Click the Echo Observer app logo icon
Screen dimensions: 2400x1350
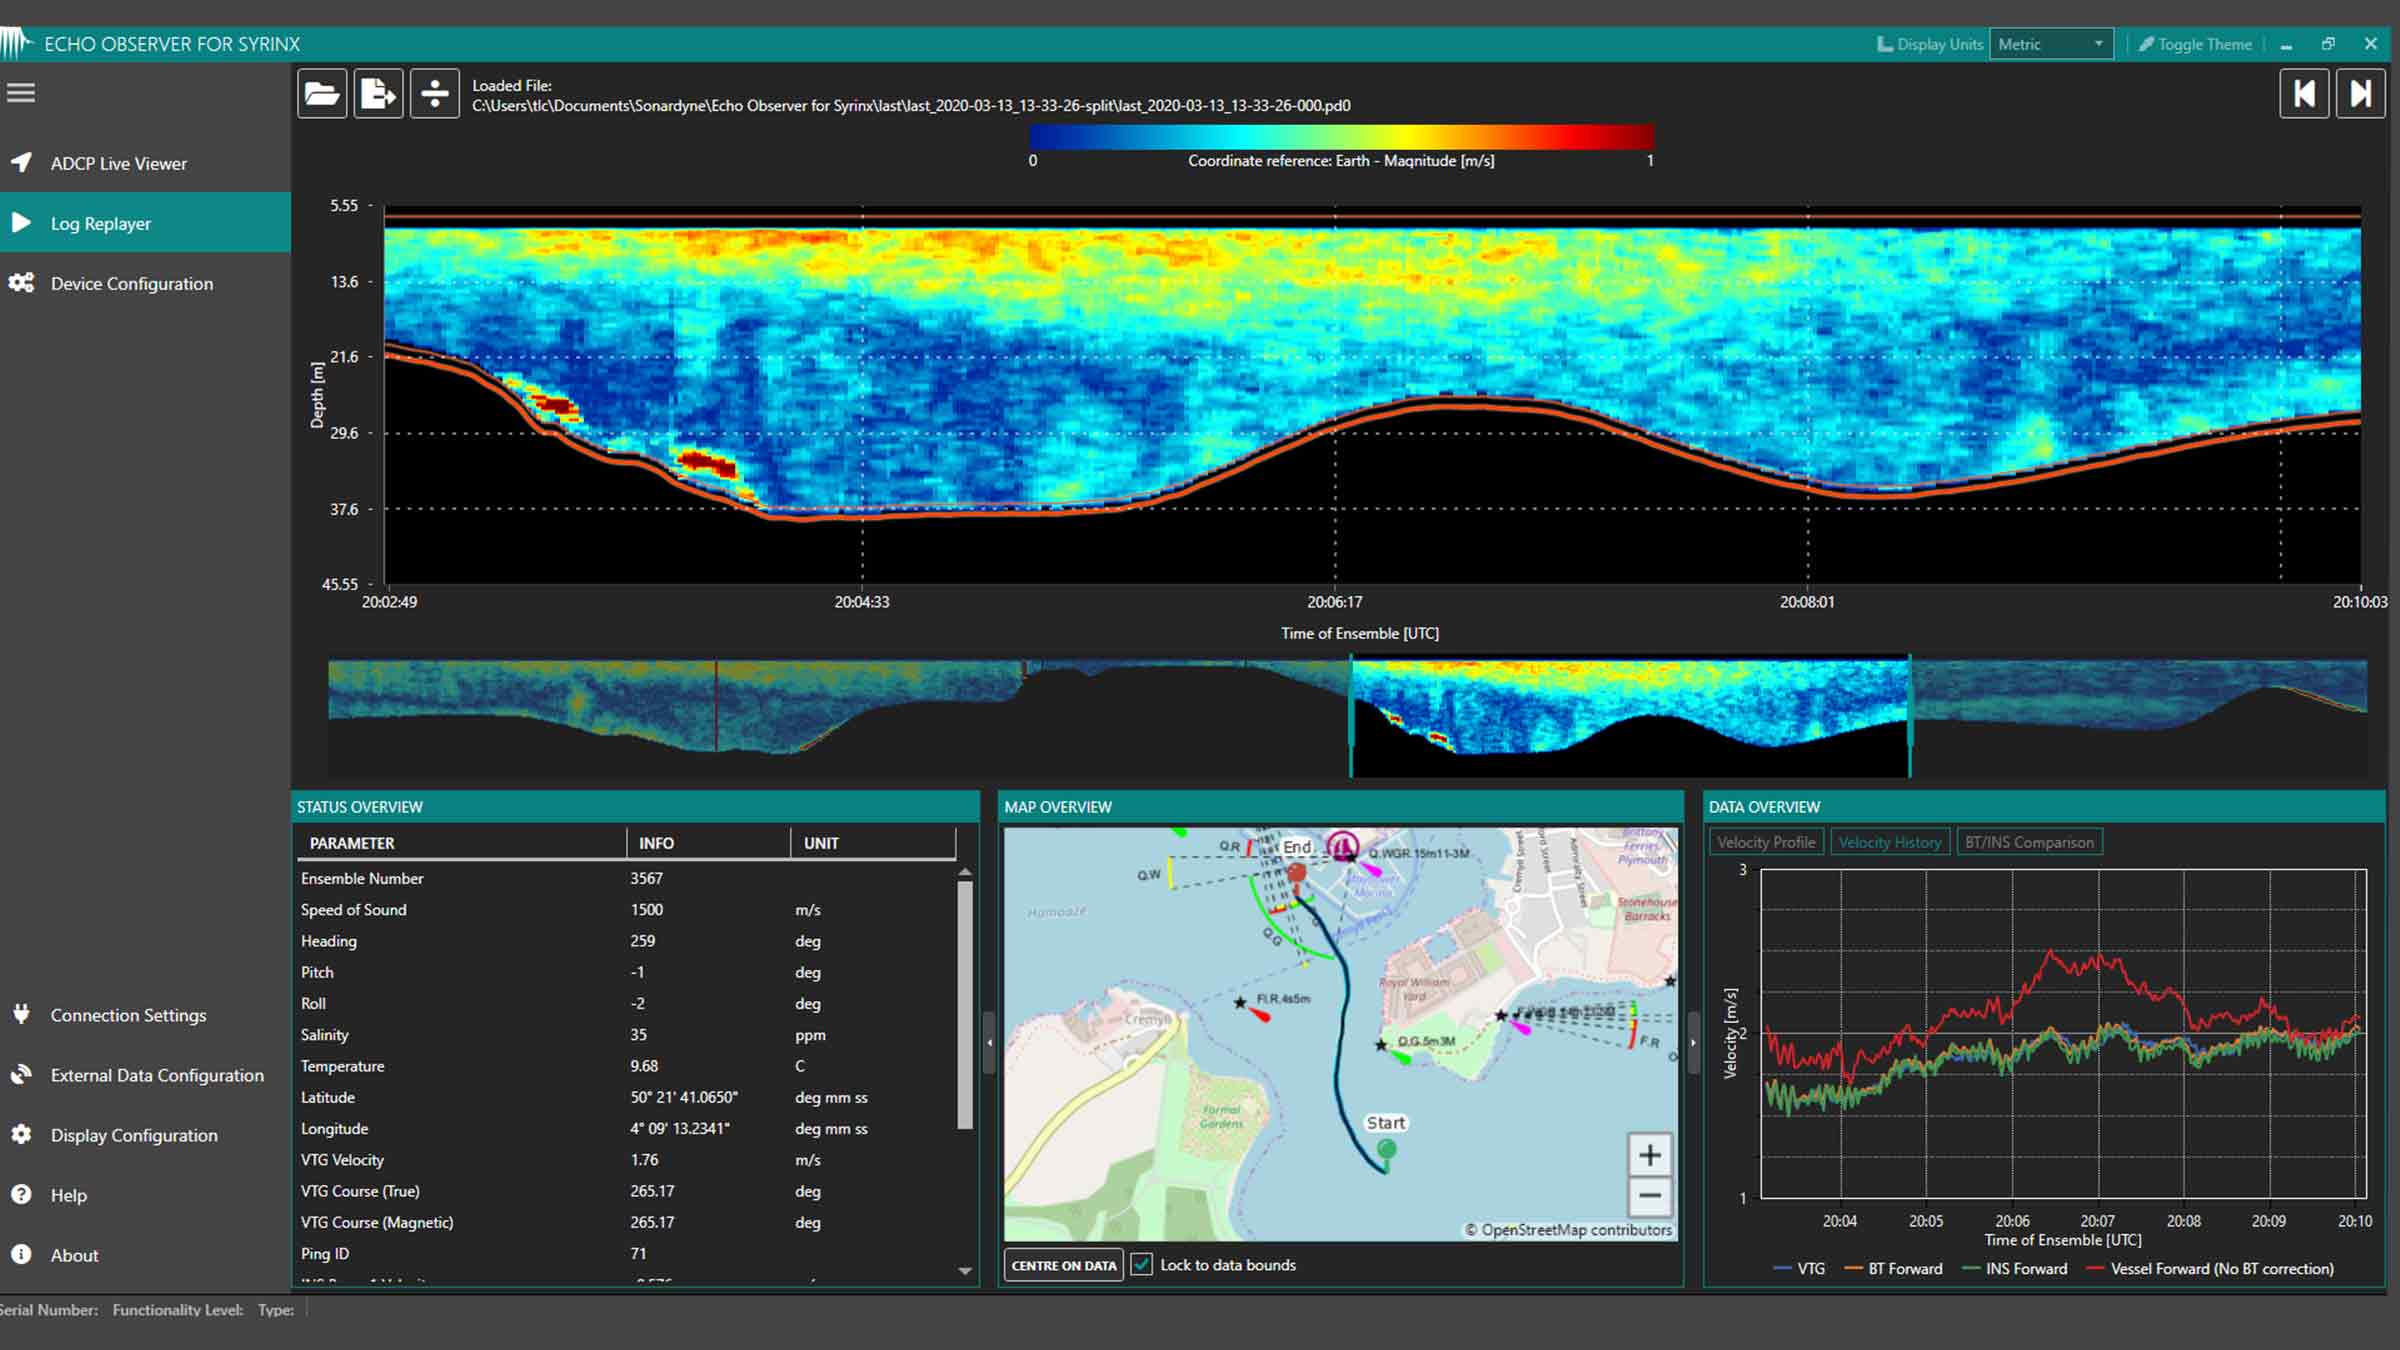[x=17, y=43]
